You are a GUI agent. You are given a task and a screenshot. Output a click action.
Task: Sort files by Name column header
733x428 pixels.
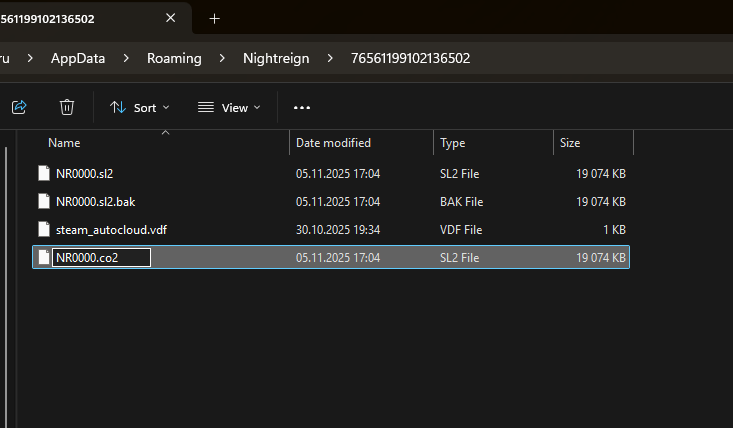[x=64, y=143]
